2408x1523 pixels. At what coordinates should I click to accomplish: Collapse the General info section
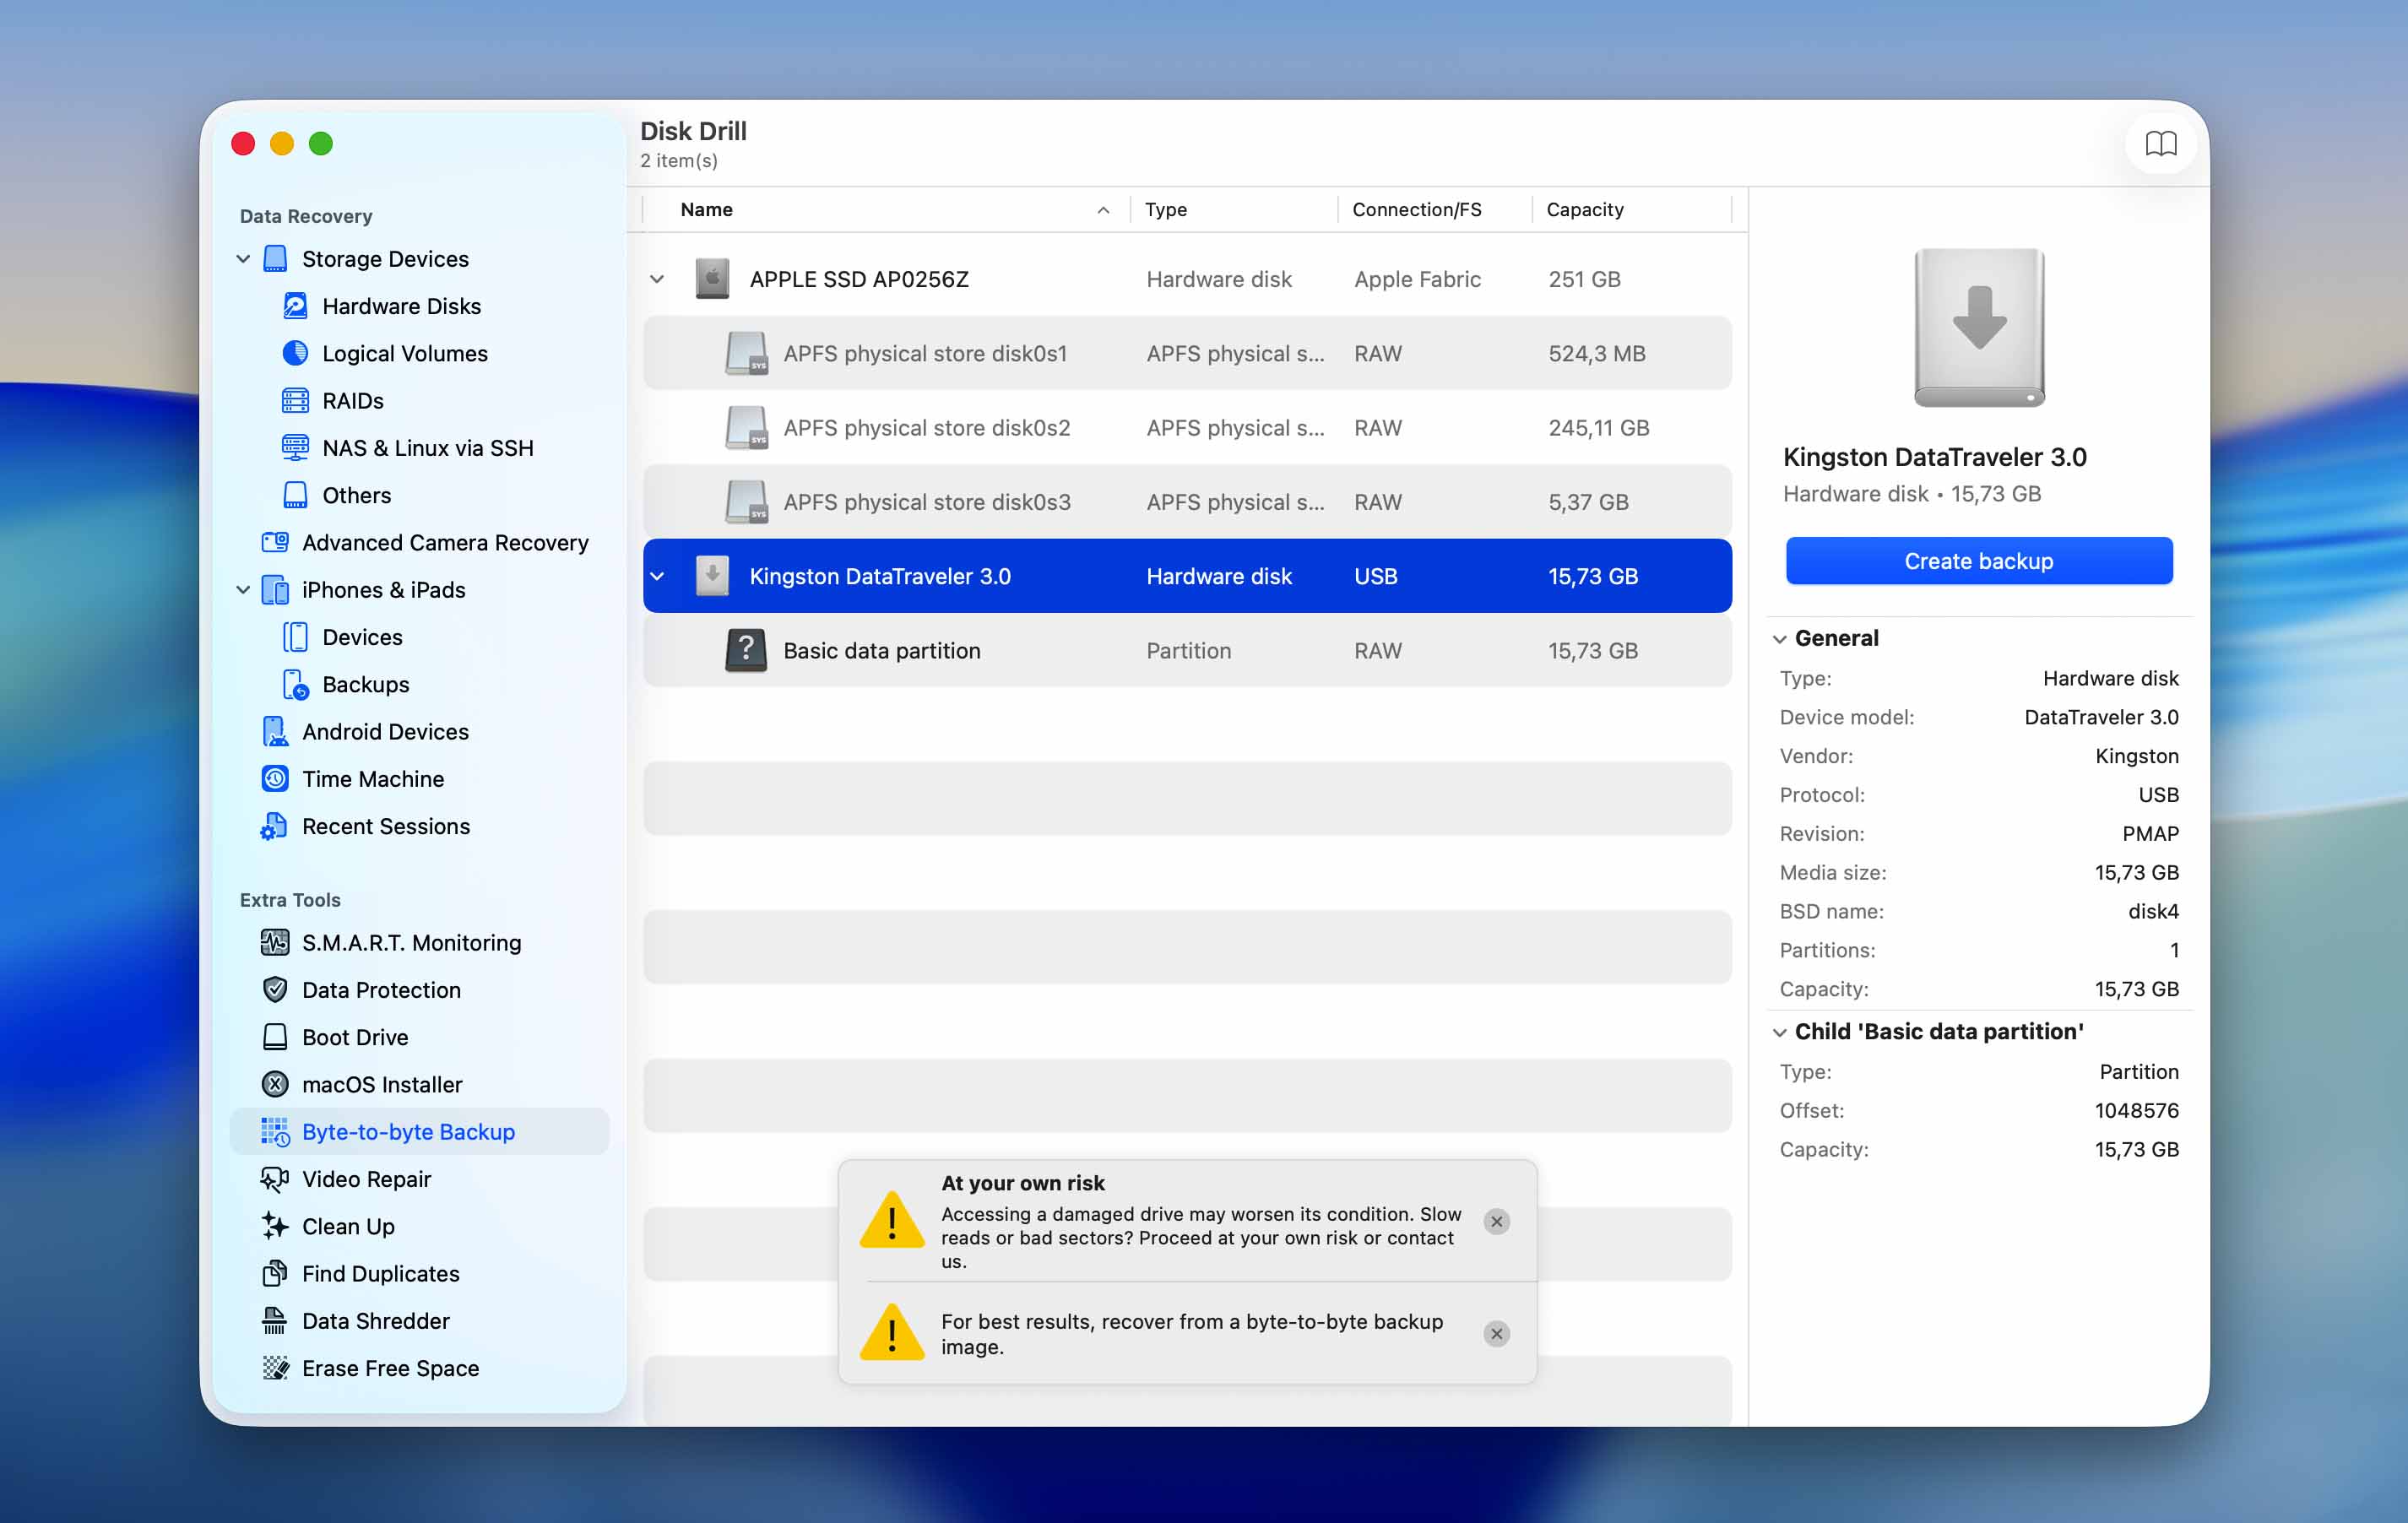point(1780,639)
